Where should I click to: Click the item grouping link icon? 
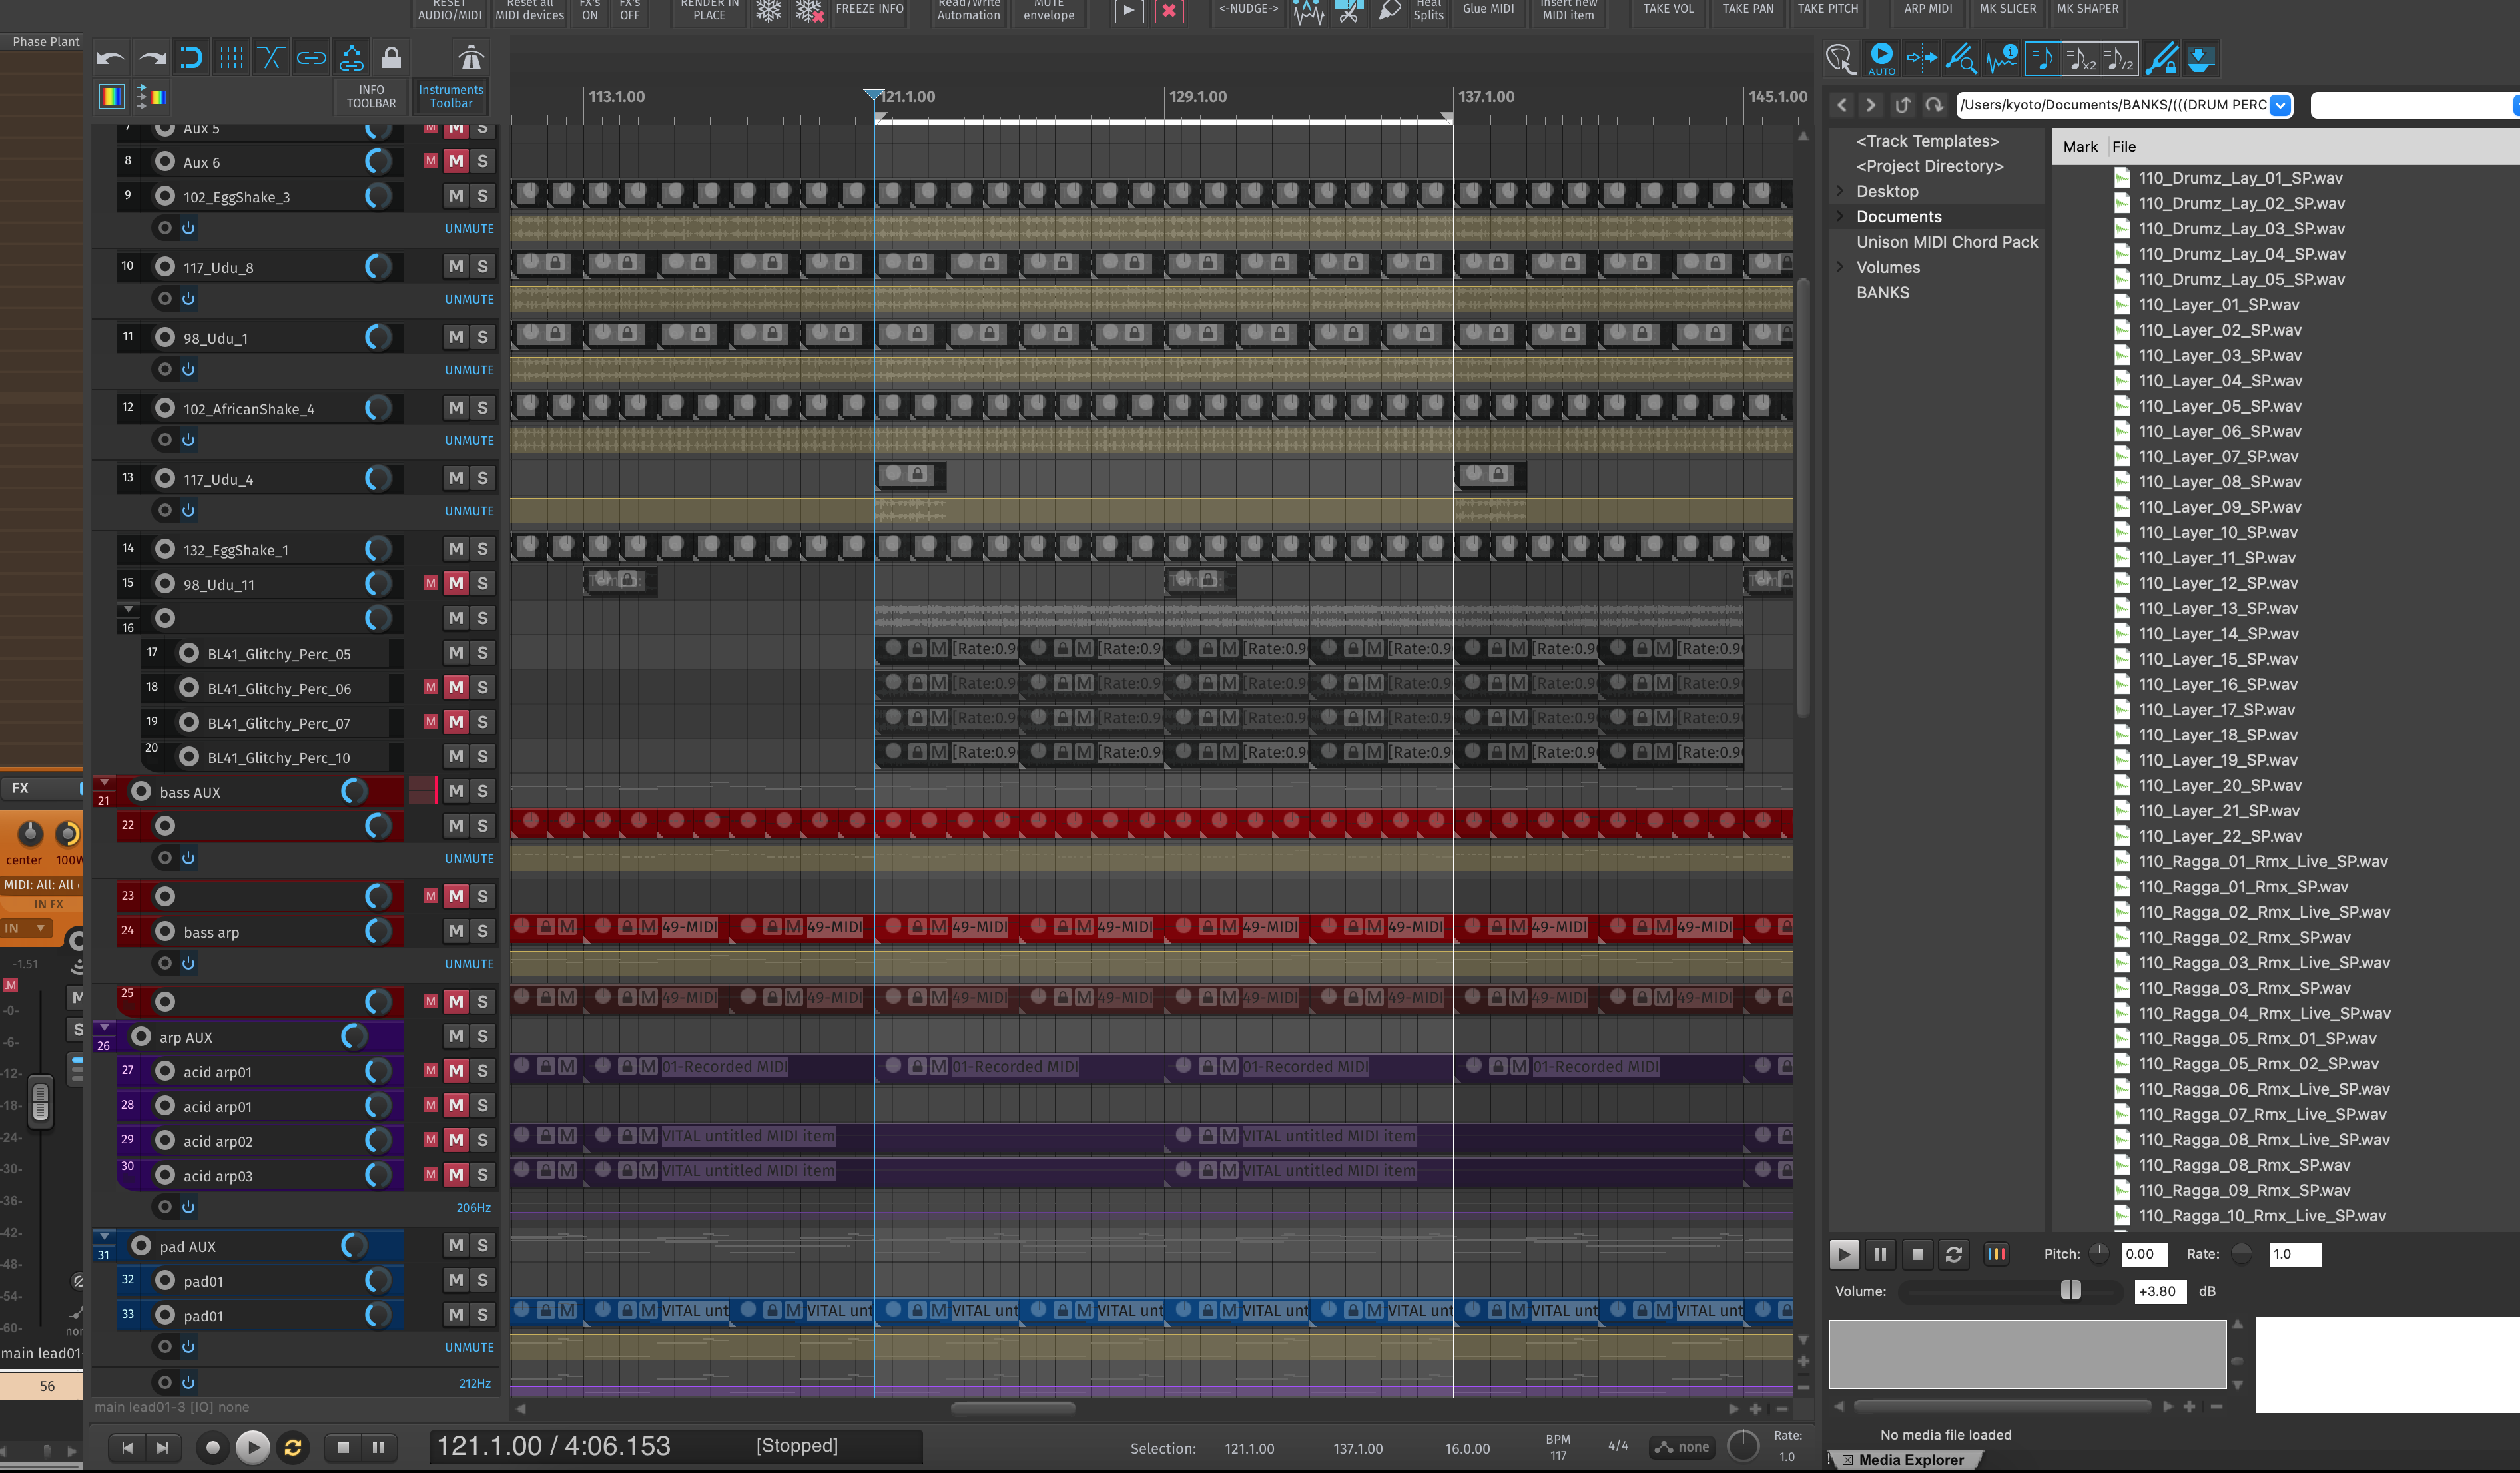click(x=311, y=57)
